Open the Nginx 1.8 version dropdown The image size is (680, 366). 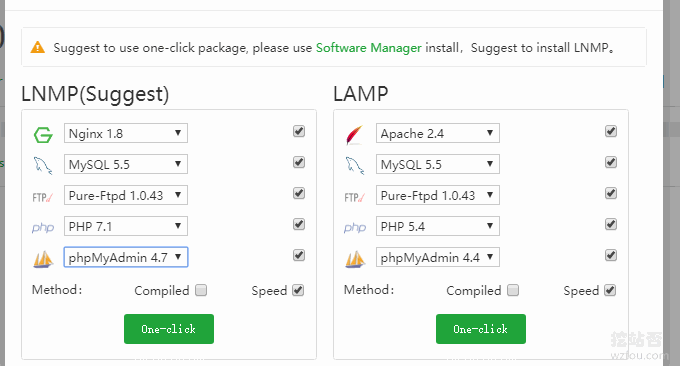(126, 133)
